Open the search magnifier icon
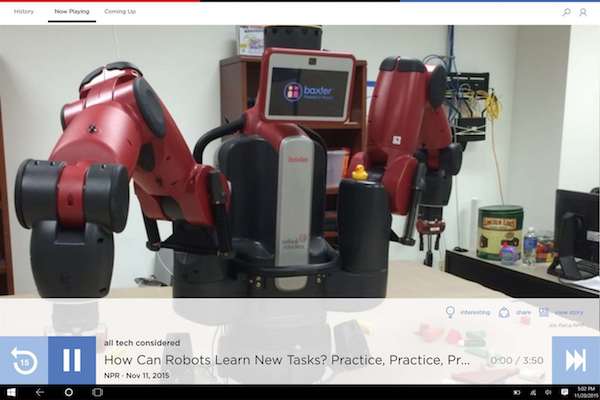 coord(566,12)
